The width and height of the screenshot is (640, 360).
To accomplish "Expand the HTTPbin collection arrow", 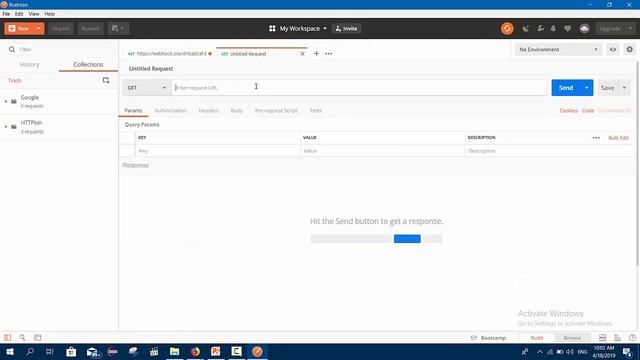I will [6, 127].
